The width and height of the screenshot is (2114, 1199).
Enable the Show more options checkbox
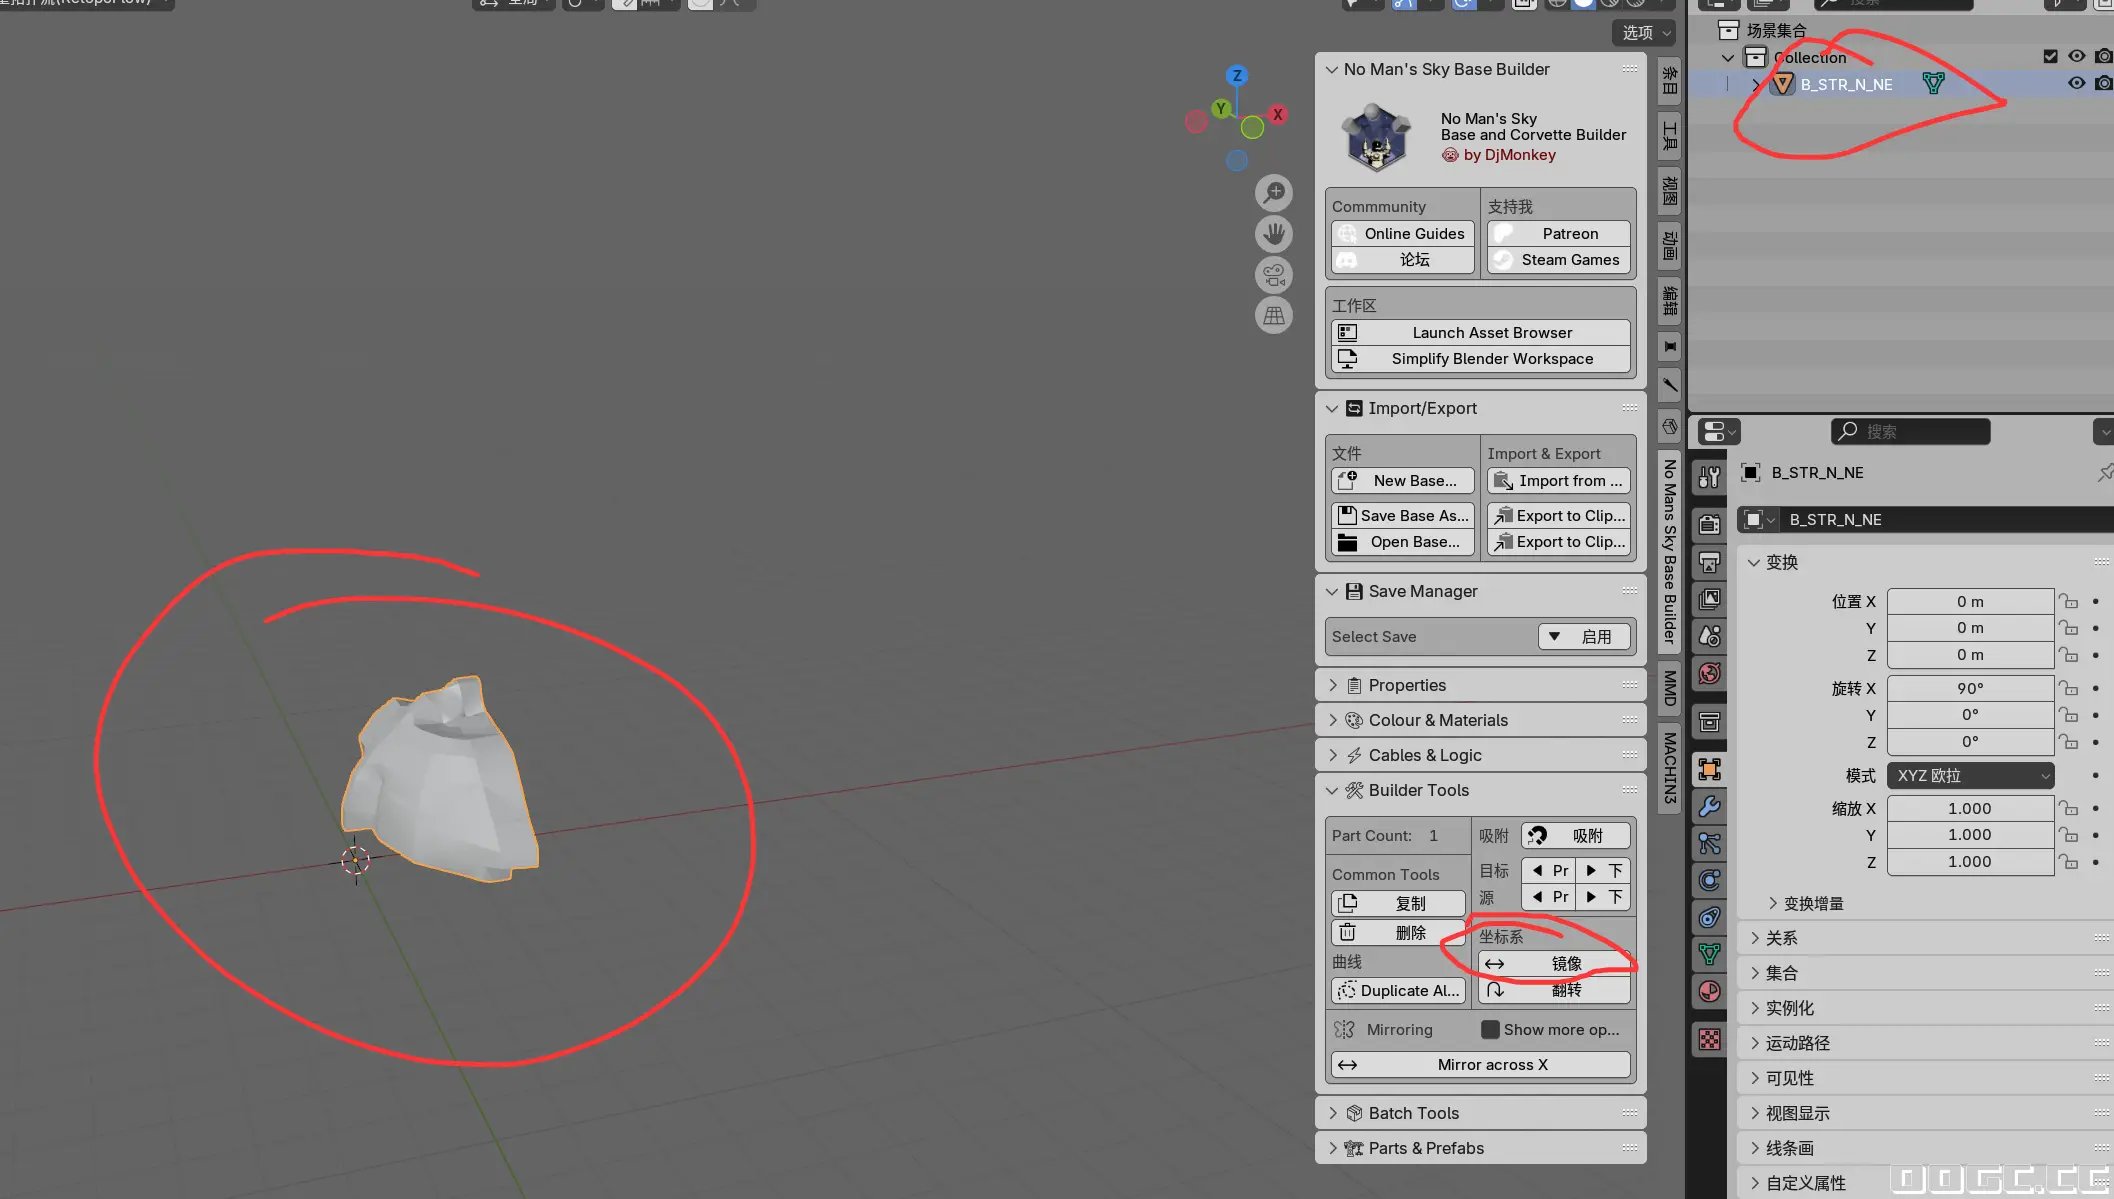click(1490, 1030)
